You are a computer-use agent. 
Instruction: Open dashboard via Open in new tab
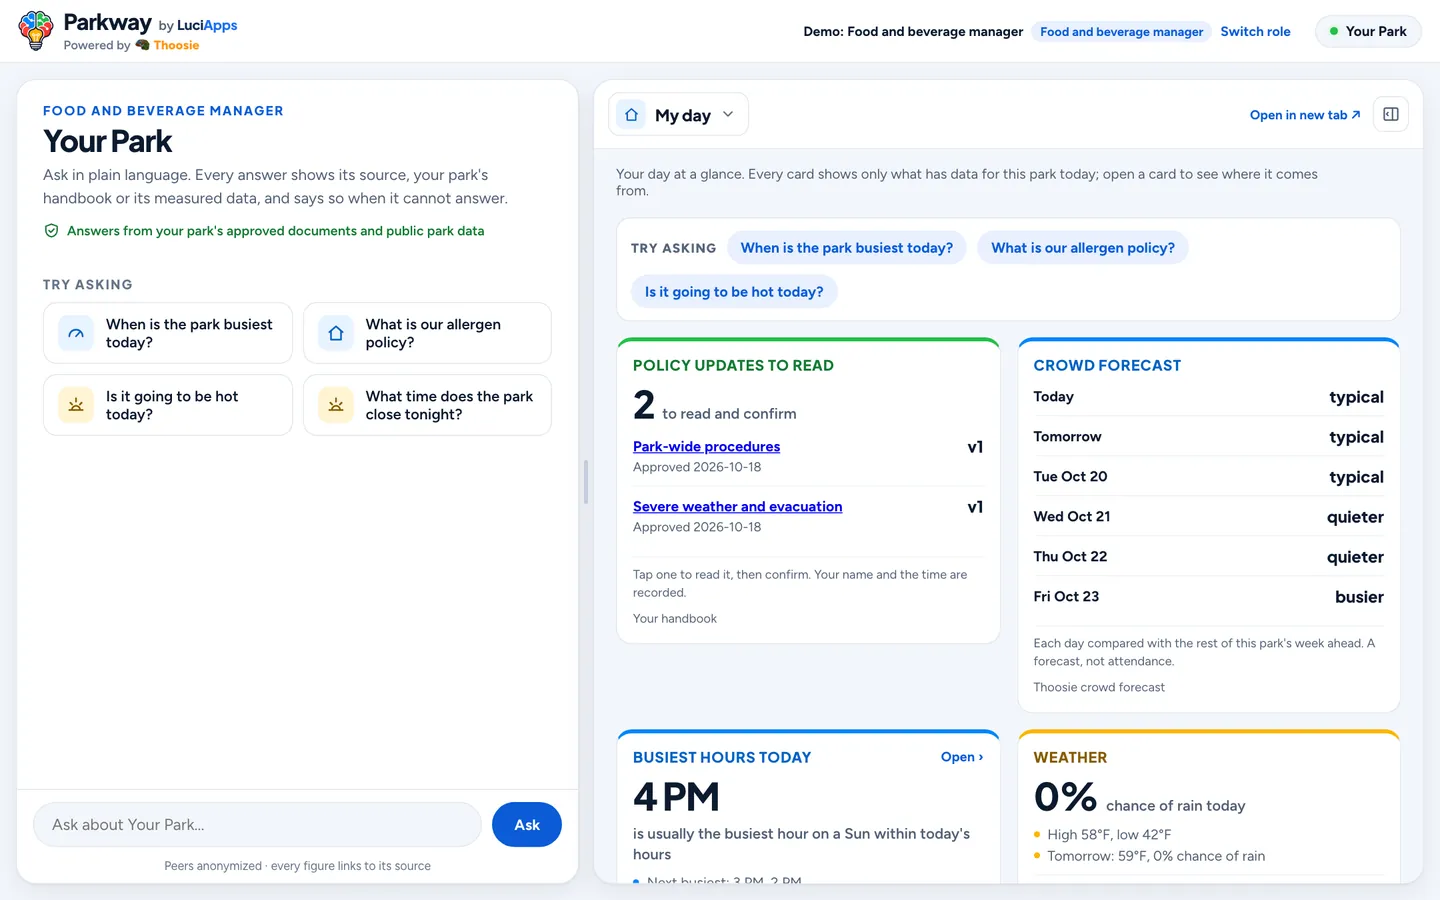pyautogui.click(x=1305, y=115)
